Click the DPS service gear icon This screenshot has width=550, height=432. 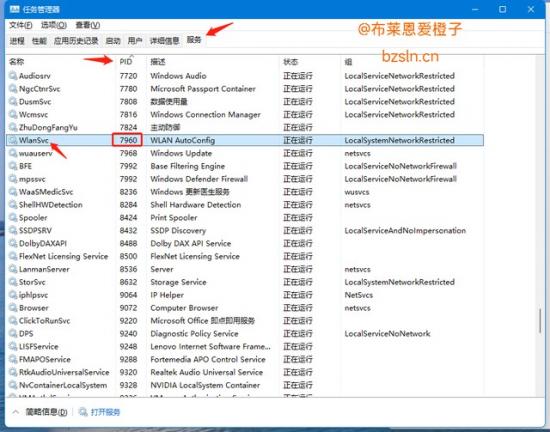(x=13, y=333)
